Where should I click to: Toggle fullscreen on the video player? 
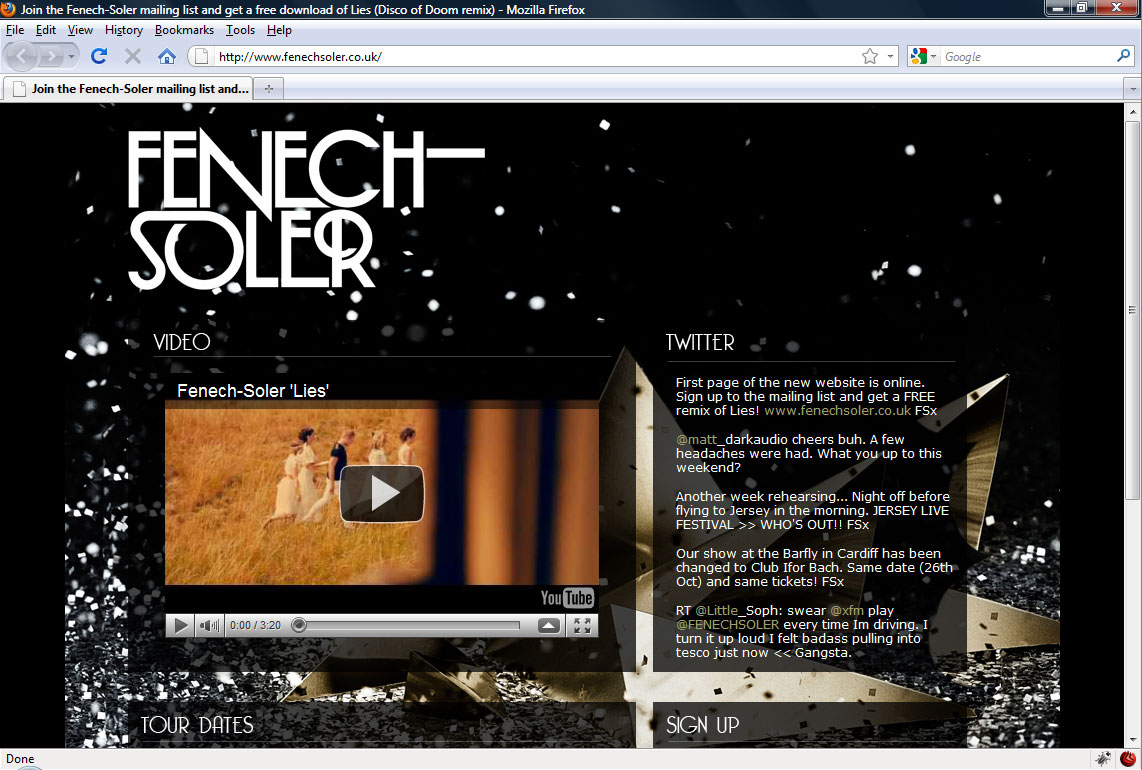tap(582, 625)
